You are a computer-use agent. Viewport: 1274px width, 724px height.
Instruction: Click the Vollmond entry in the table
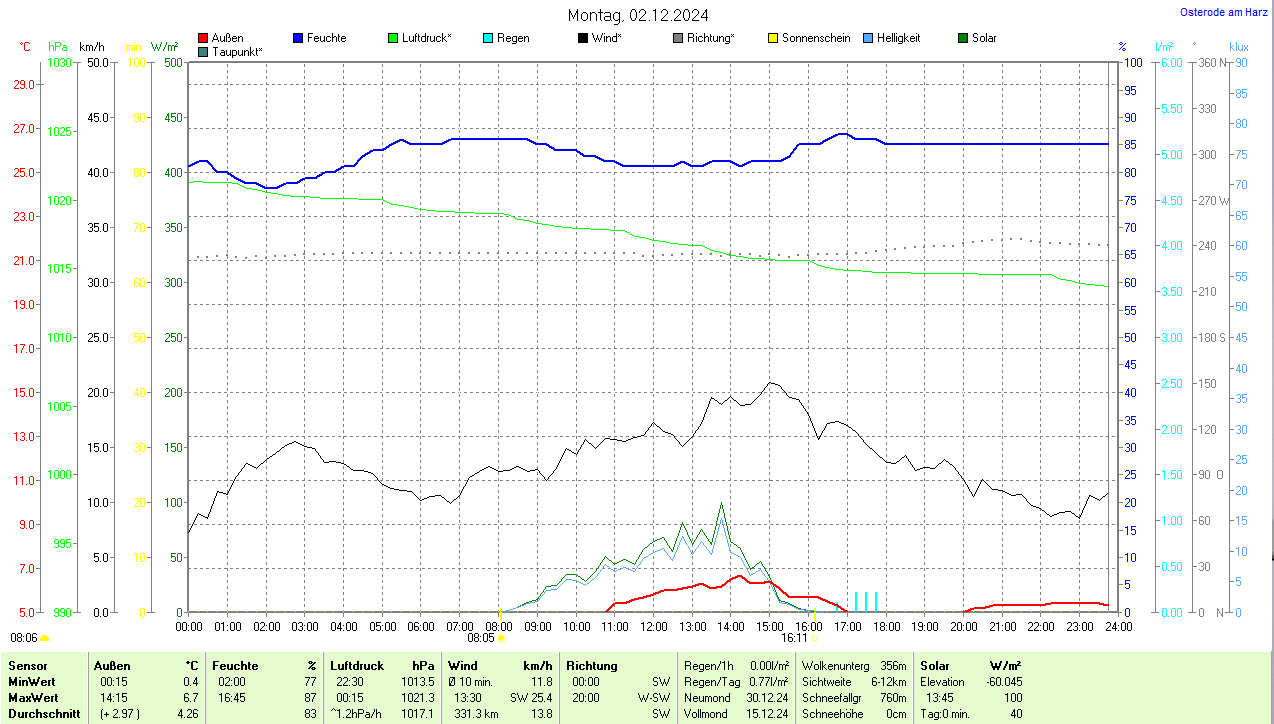coord(707,714)
